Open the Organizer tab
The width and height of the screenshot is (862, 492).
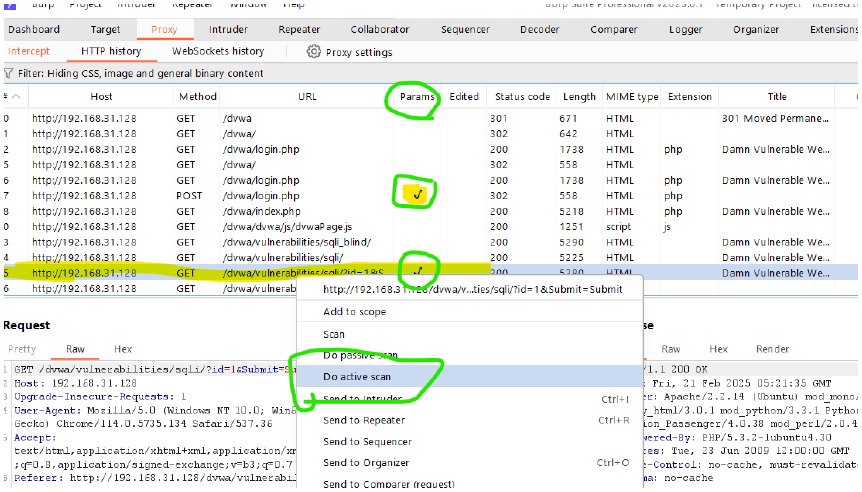pyautogui.click(x=755, y=29)
